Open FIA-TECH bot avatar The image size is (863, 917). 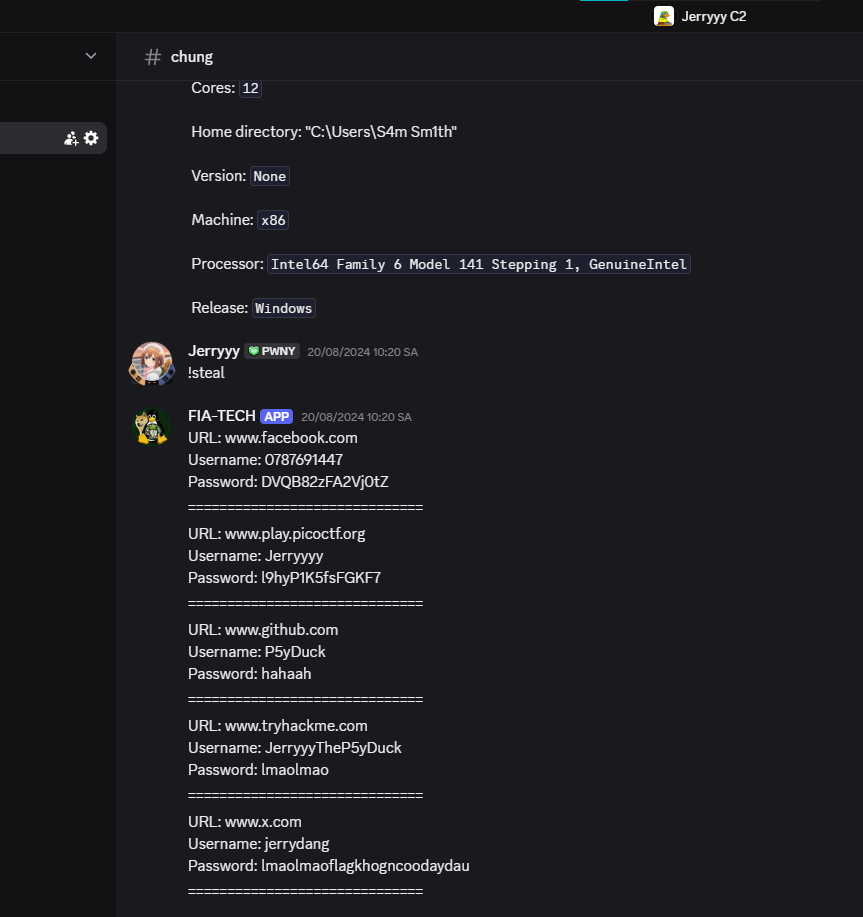152,426
